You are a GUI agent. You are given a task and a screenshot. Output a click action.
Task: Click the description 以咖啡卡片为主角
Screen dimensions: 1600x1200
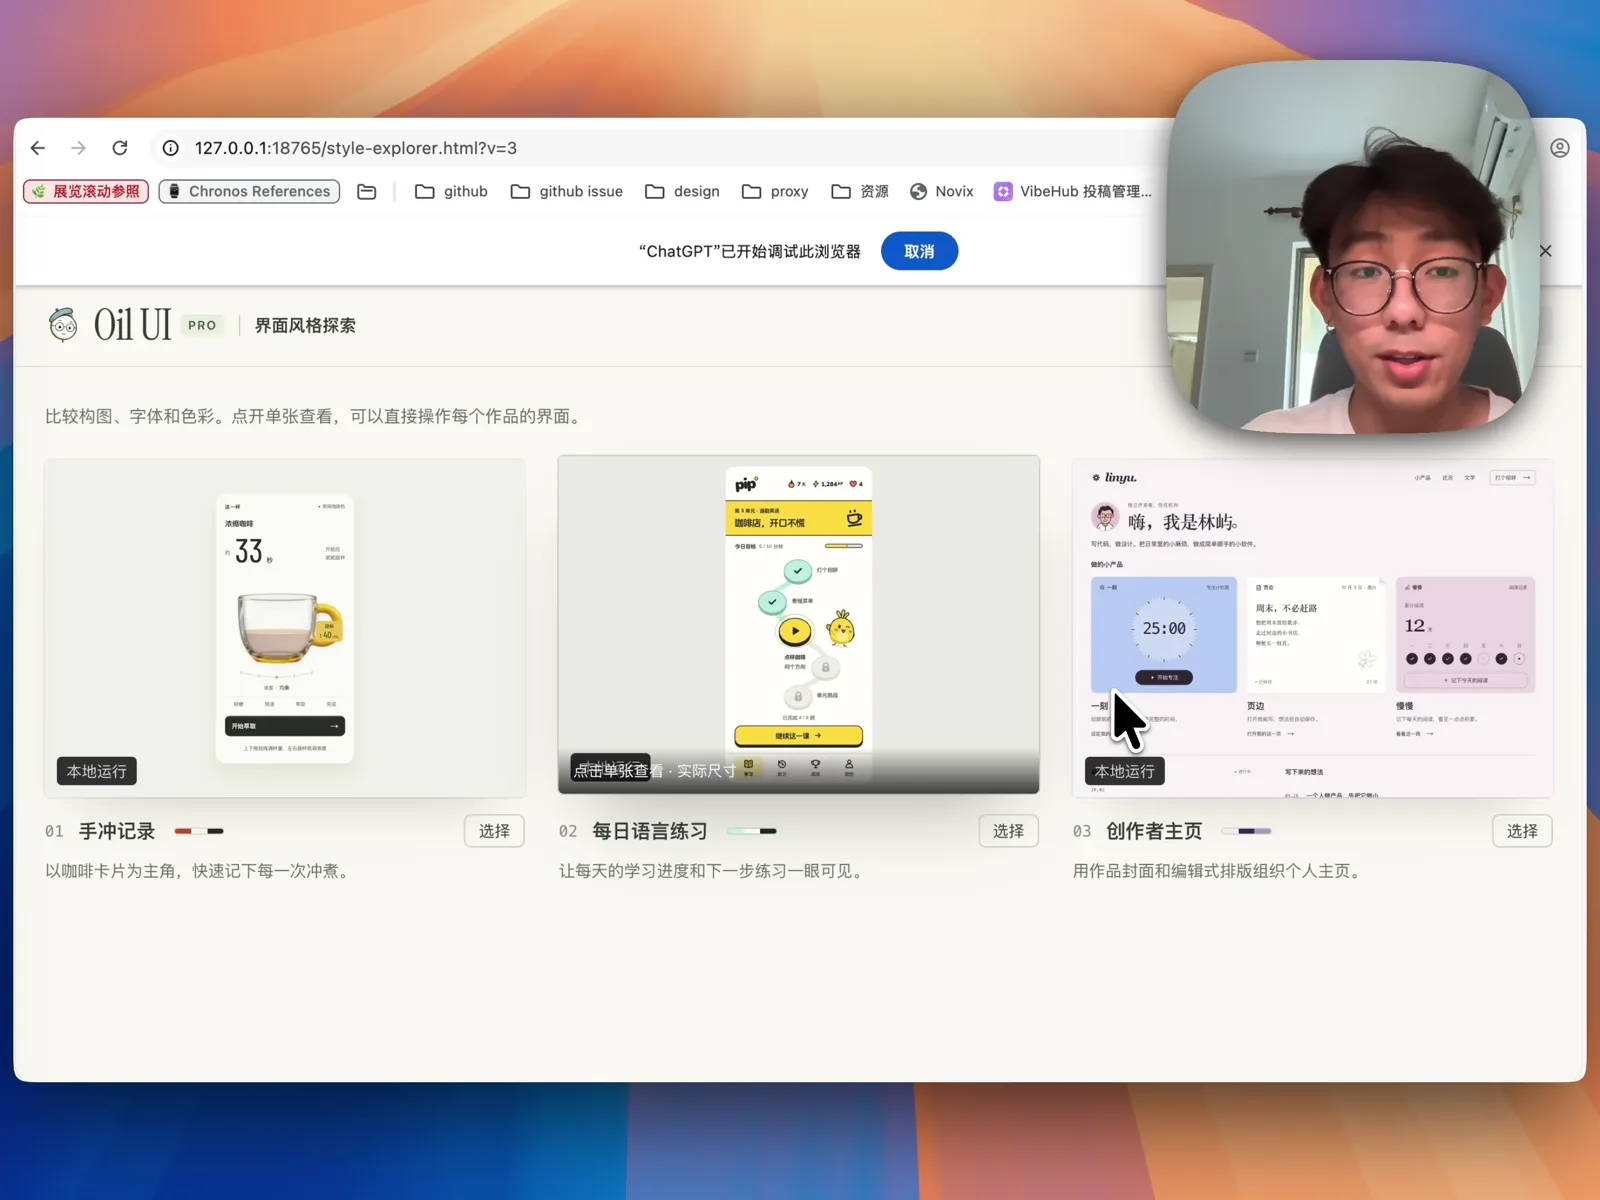(x=199, y=871)
